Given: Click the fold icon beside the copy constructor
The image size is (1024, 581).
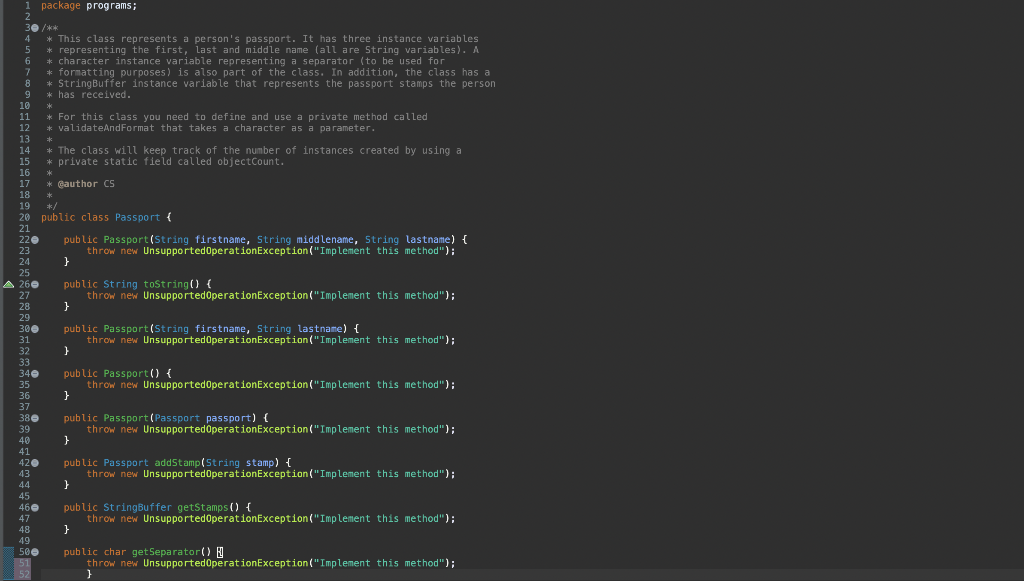Looking at the screenshot, I should tap(33, 418).
